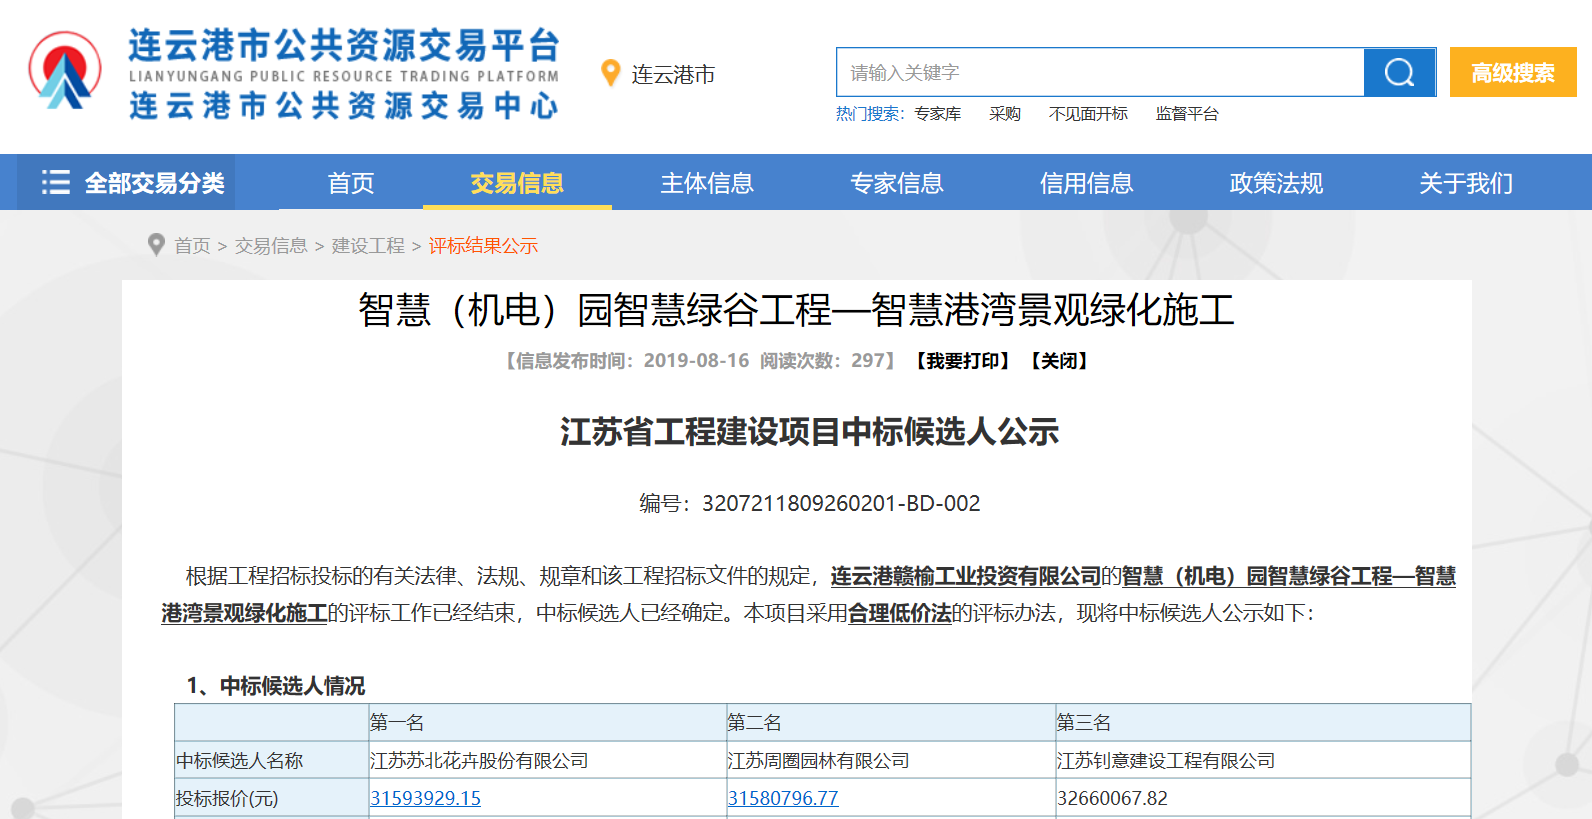Click cell 江苏苏北花卉股份有限公司

(x=479, y=761)
